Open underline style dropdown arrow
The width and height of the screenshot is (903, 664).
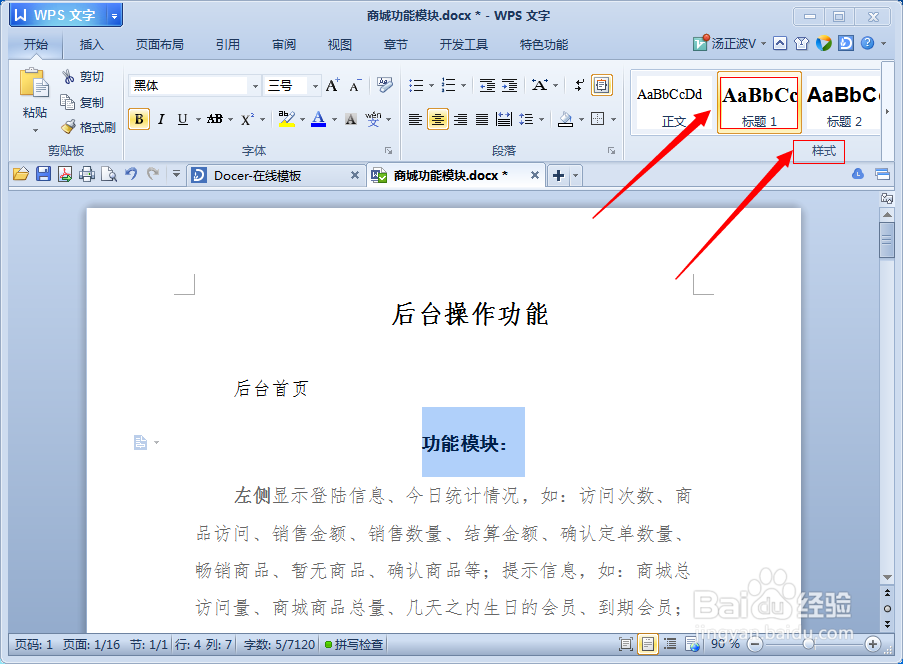(x=198, y=120)
